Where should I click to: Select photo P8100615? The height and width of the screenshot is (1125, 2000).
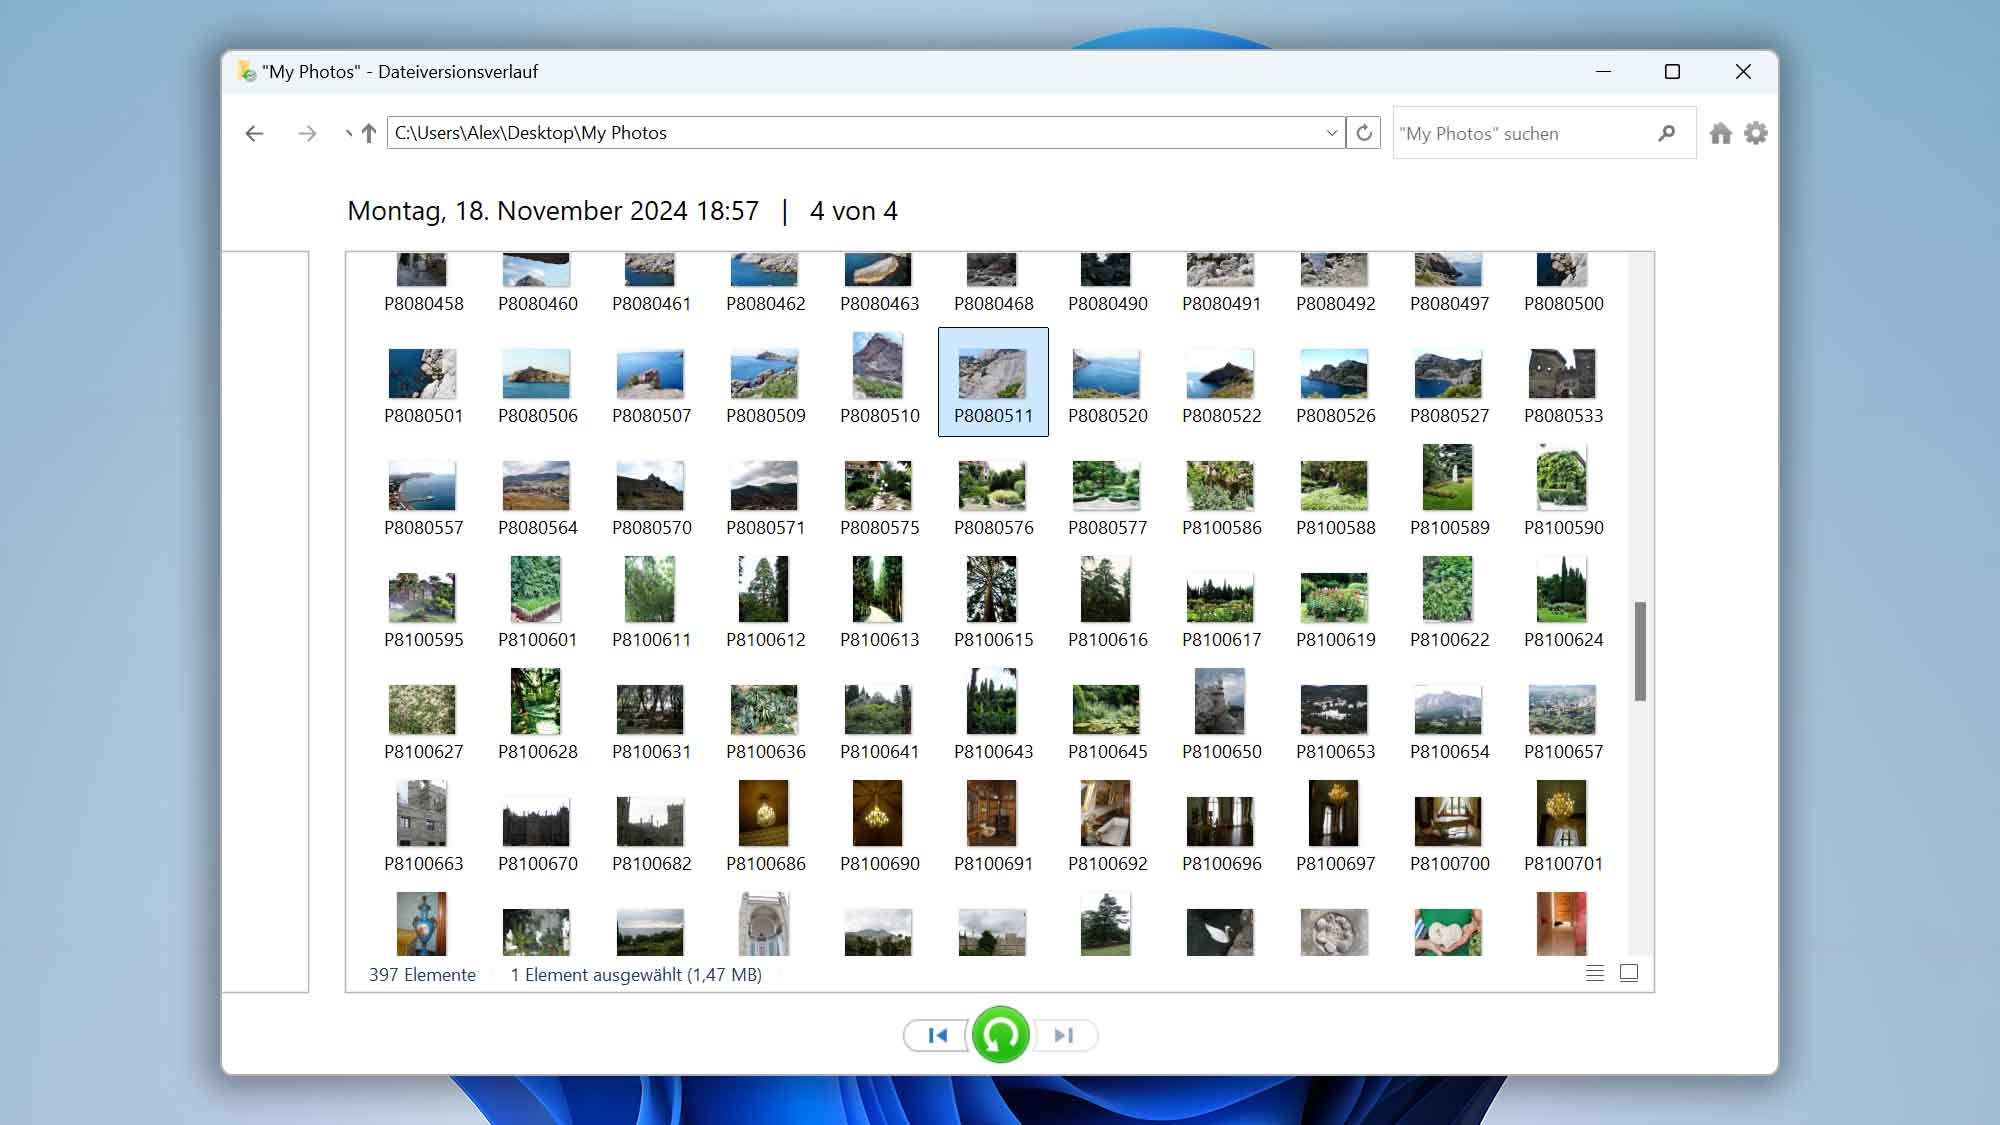pos(994,606)
